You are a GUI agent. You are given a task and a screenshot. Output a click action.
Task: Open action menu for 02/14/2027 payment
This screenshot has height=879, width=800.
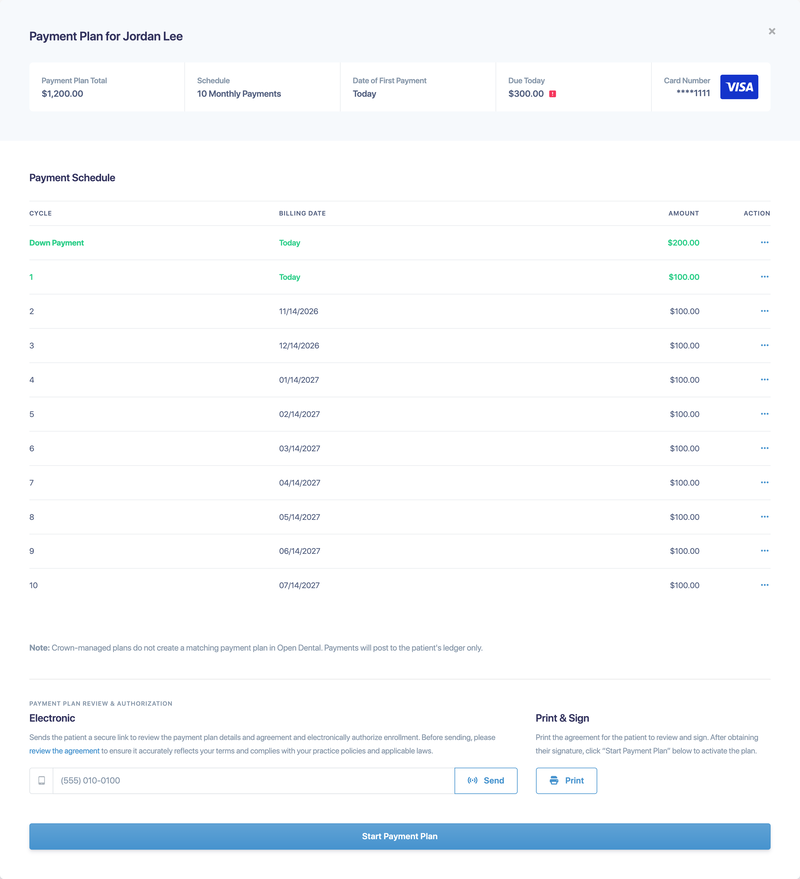(x=764, y=414)
